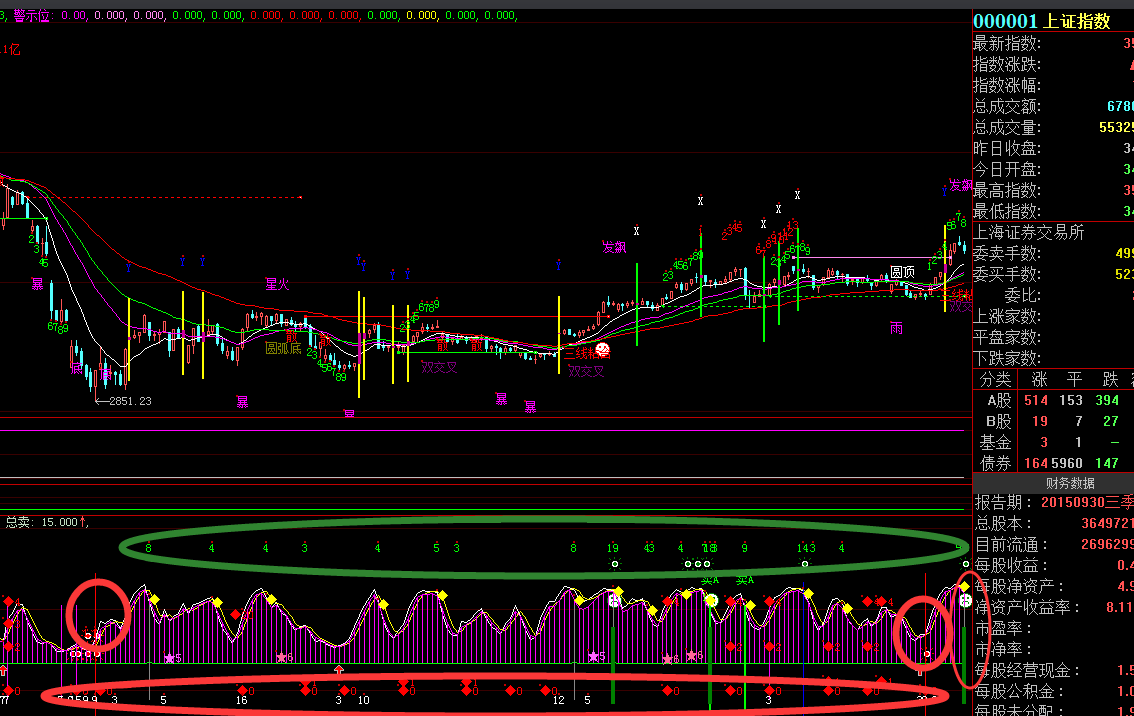
Task: Click 上海证券交易所 heading
Action: click(1029, 233)
